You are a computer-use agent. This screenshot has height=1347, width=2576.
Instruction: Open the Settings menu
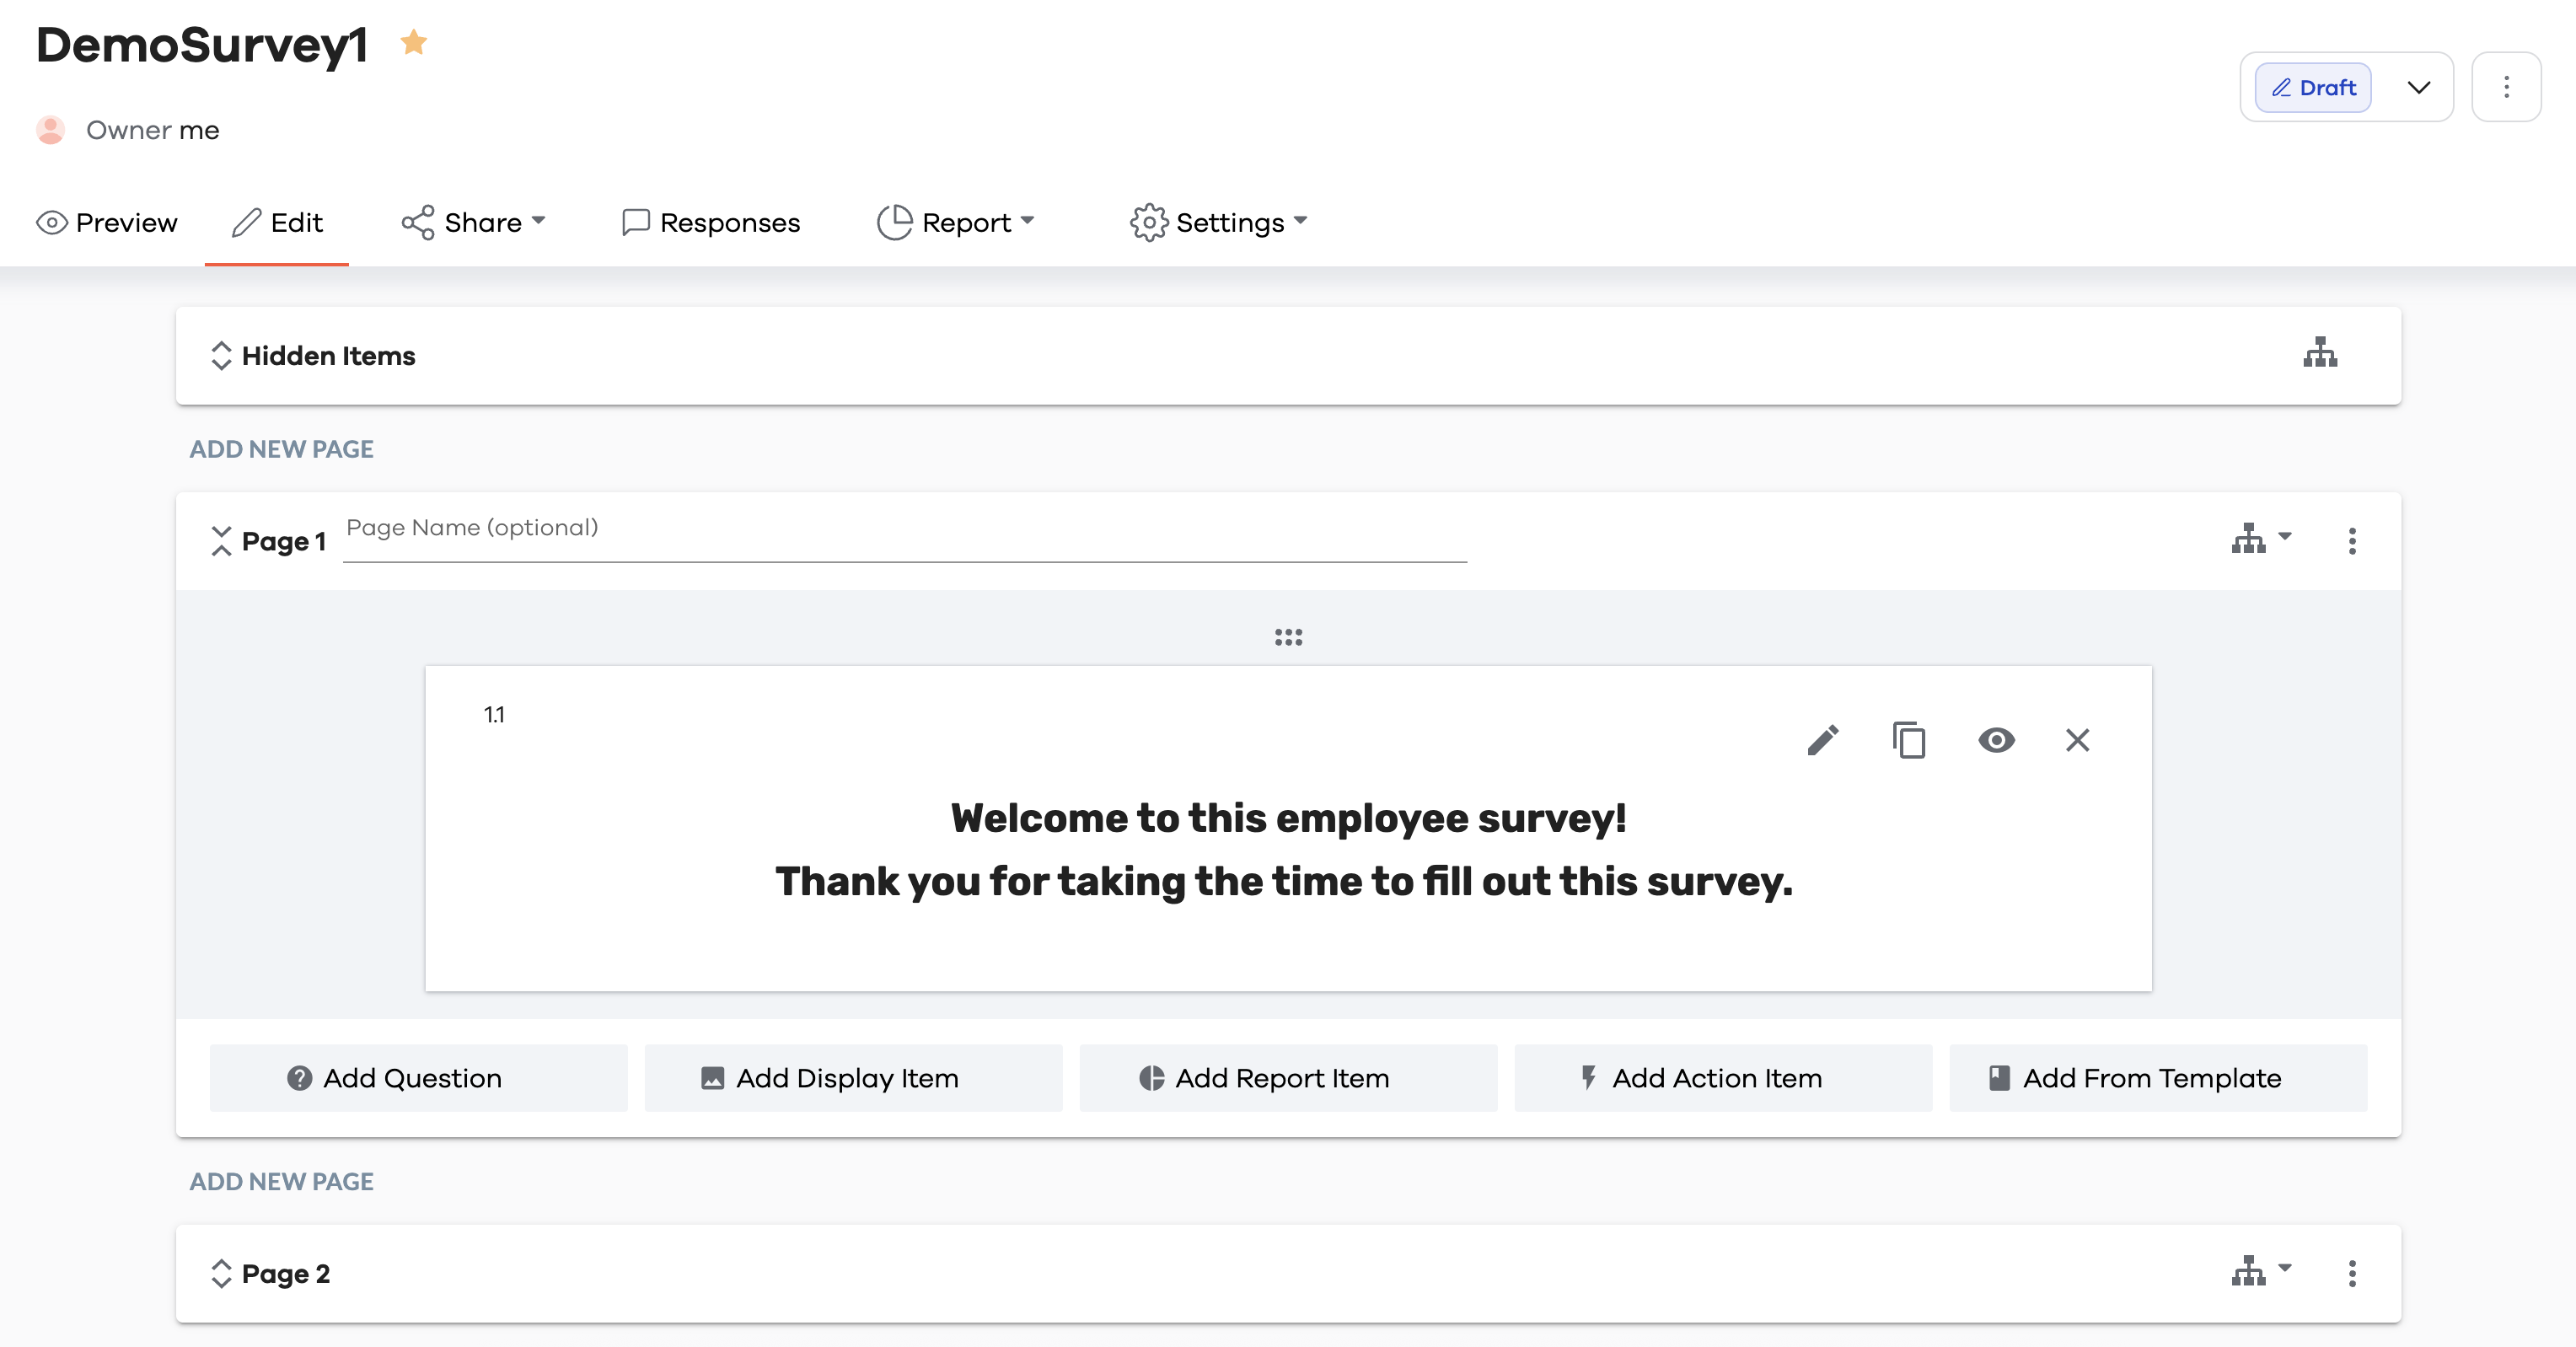pos(1218,222)
